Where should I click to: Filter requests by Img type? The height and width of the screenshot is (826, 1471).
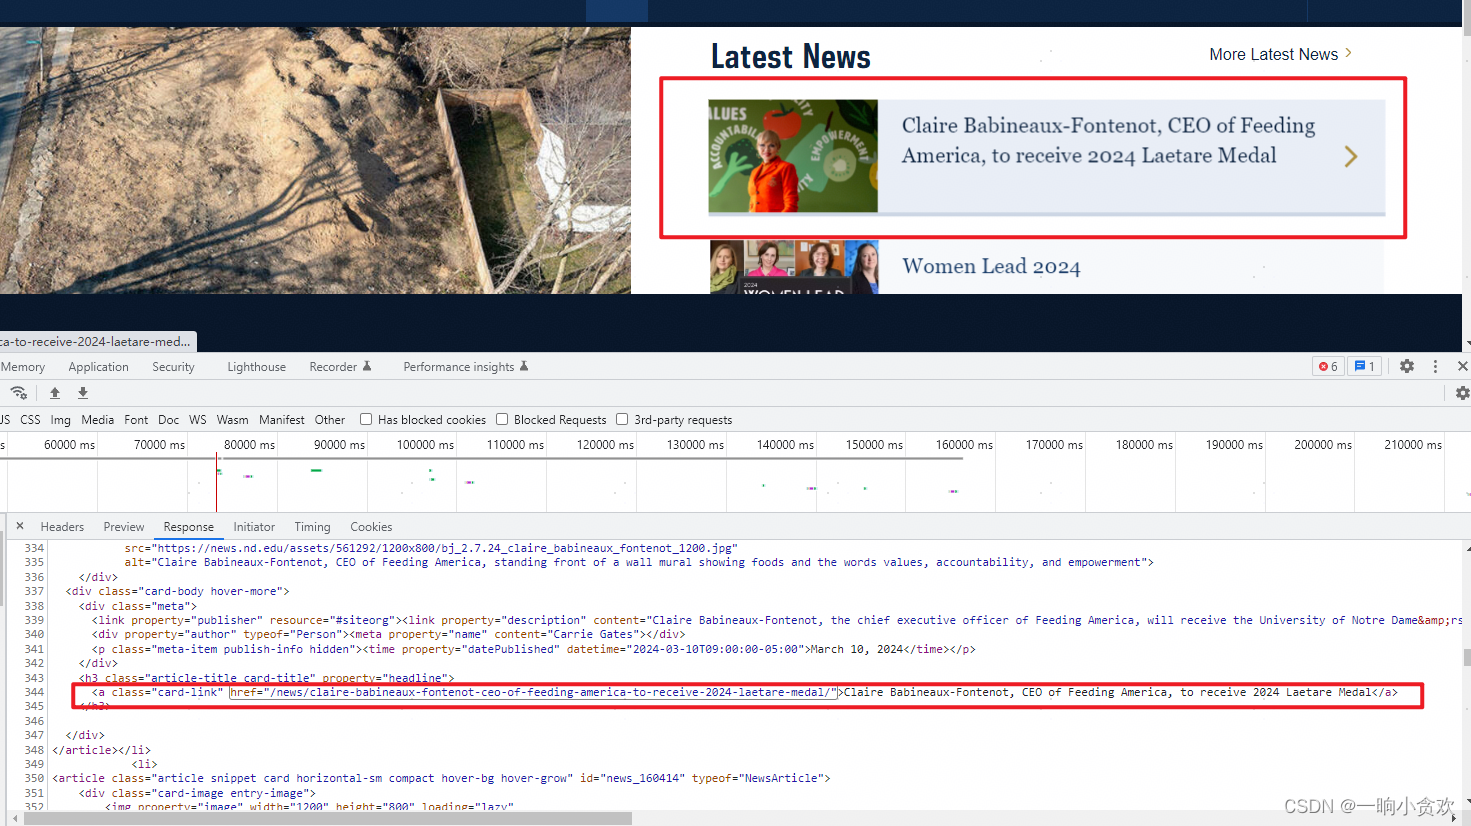(x=61, y=420)
